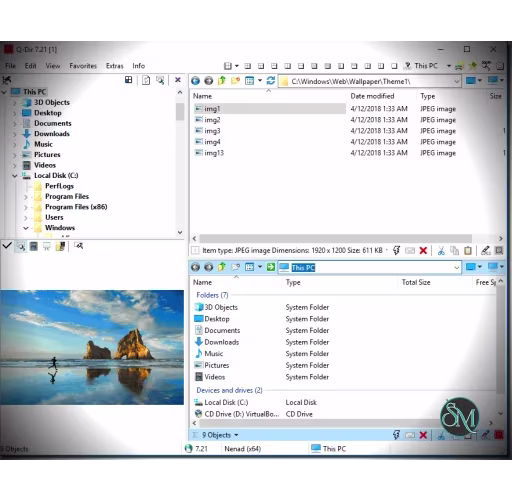This screenshot has width=512, height=500.
Task: Go up one folder in the Theme1 pane
Action: 222,81
